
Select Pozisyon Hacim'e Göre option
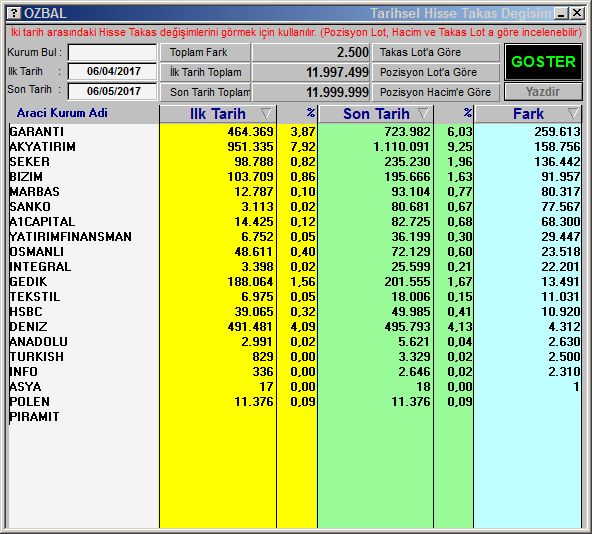pos(436,92)
